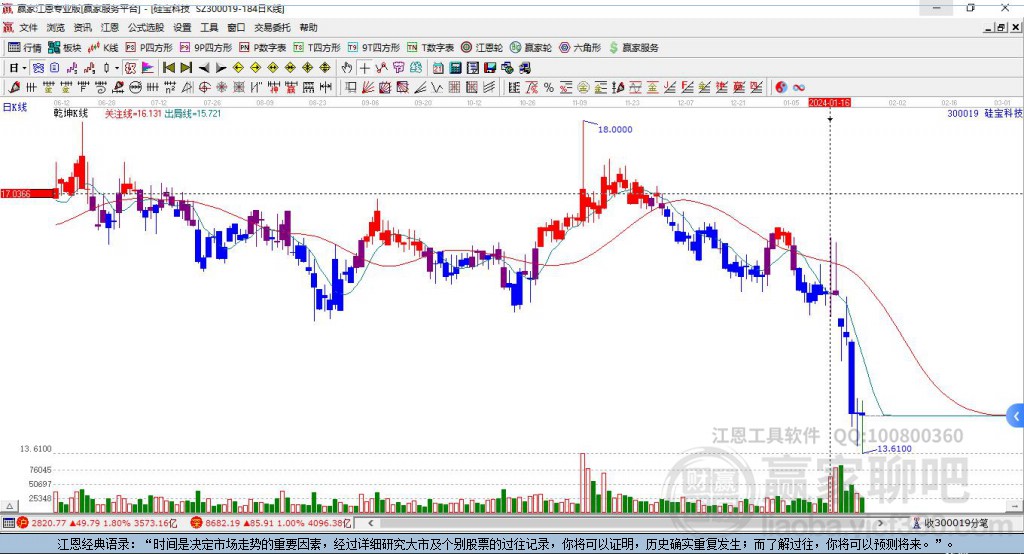The height and width of the screenshot is (554, 1024).
Task: Select the red F lines tool
Action: pyautogui.click(x=686, y=87)
